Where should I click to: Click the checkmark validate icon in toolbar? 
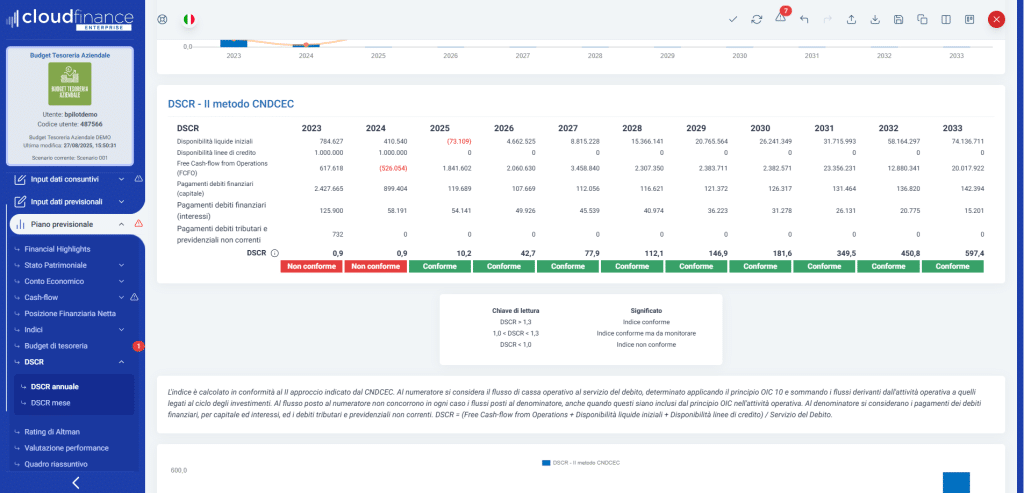(733, 19)
